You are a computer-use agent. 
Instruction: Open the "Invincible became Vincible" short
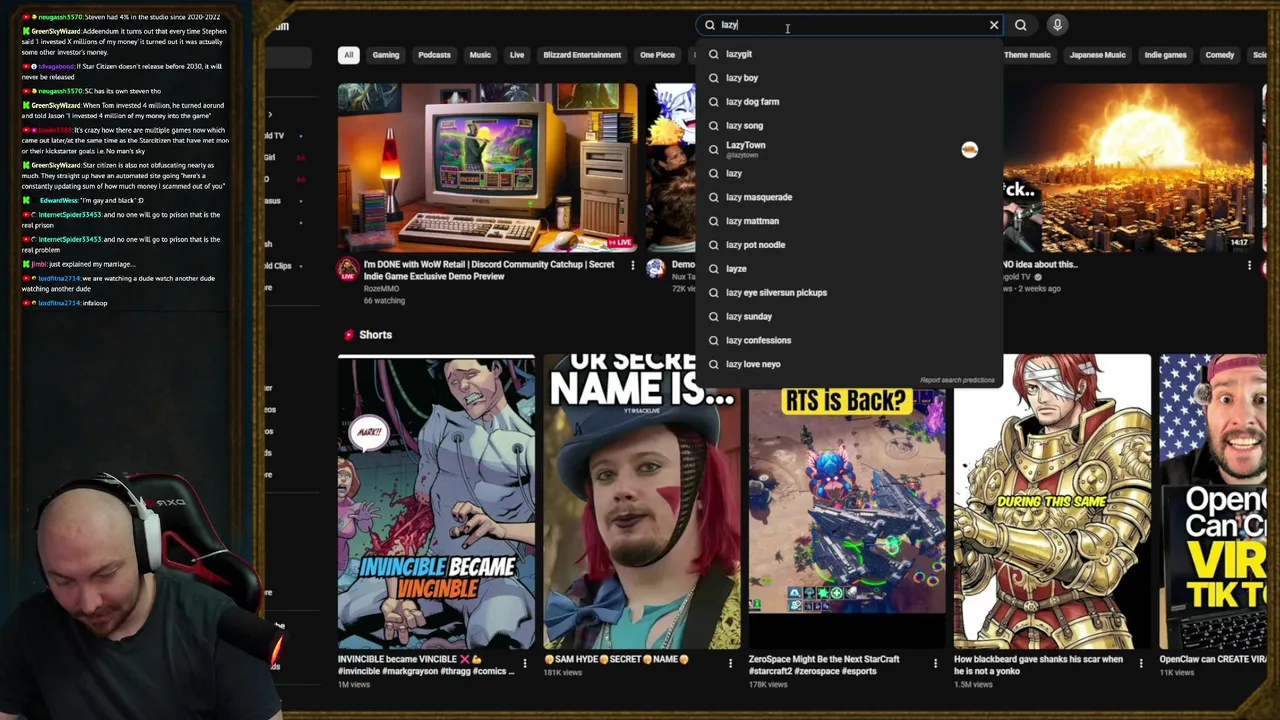click(x=436, y=502)
